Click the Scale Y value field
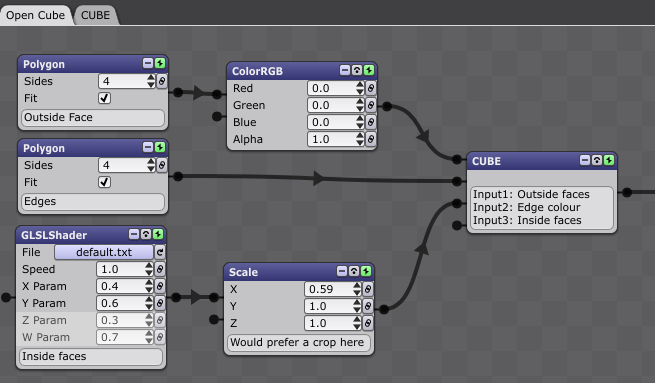This screenshot has width=655, height=383. tap(333, 306)
